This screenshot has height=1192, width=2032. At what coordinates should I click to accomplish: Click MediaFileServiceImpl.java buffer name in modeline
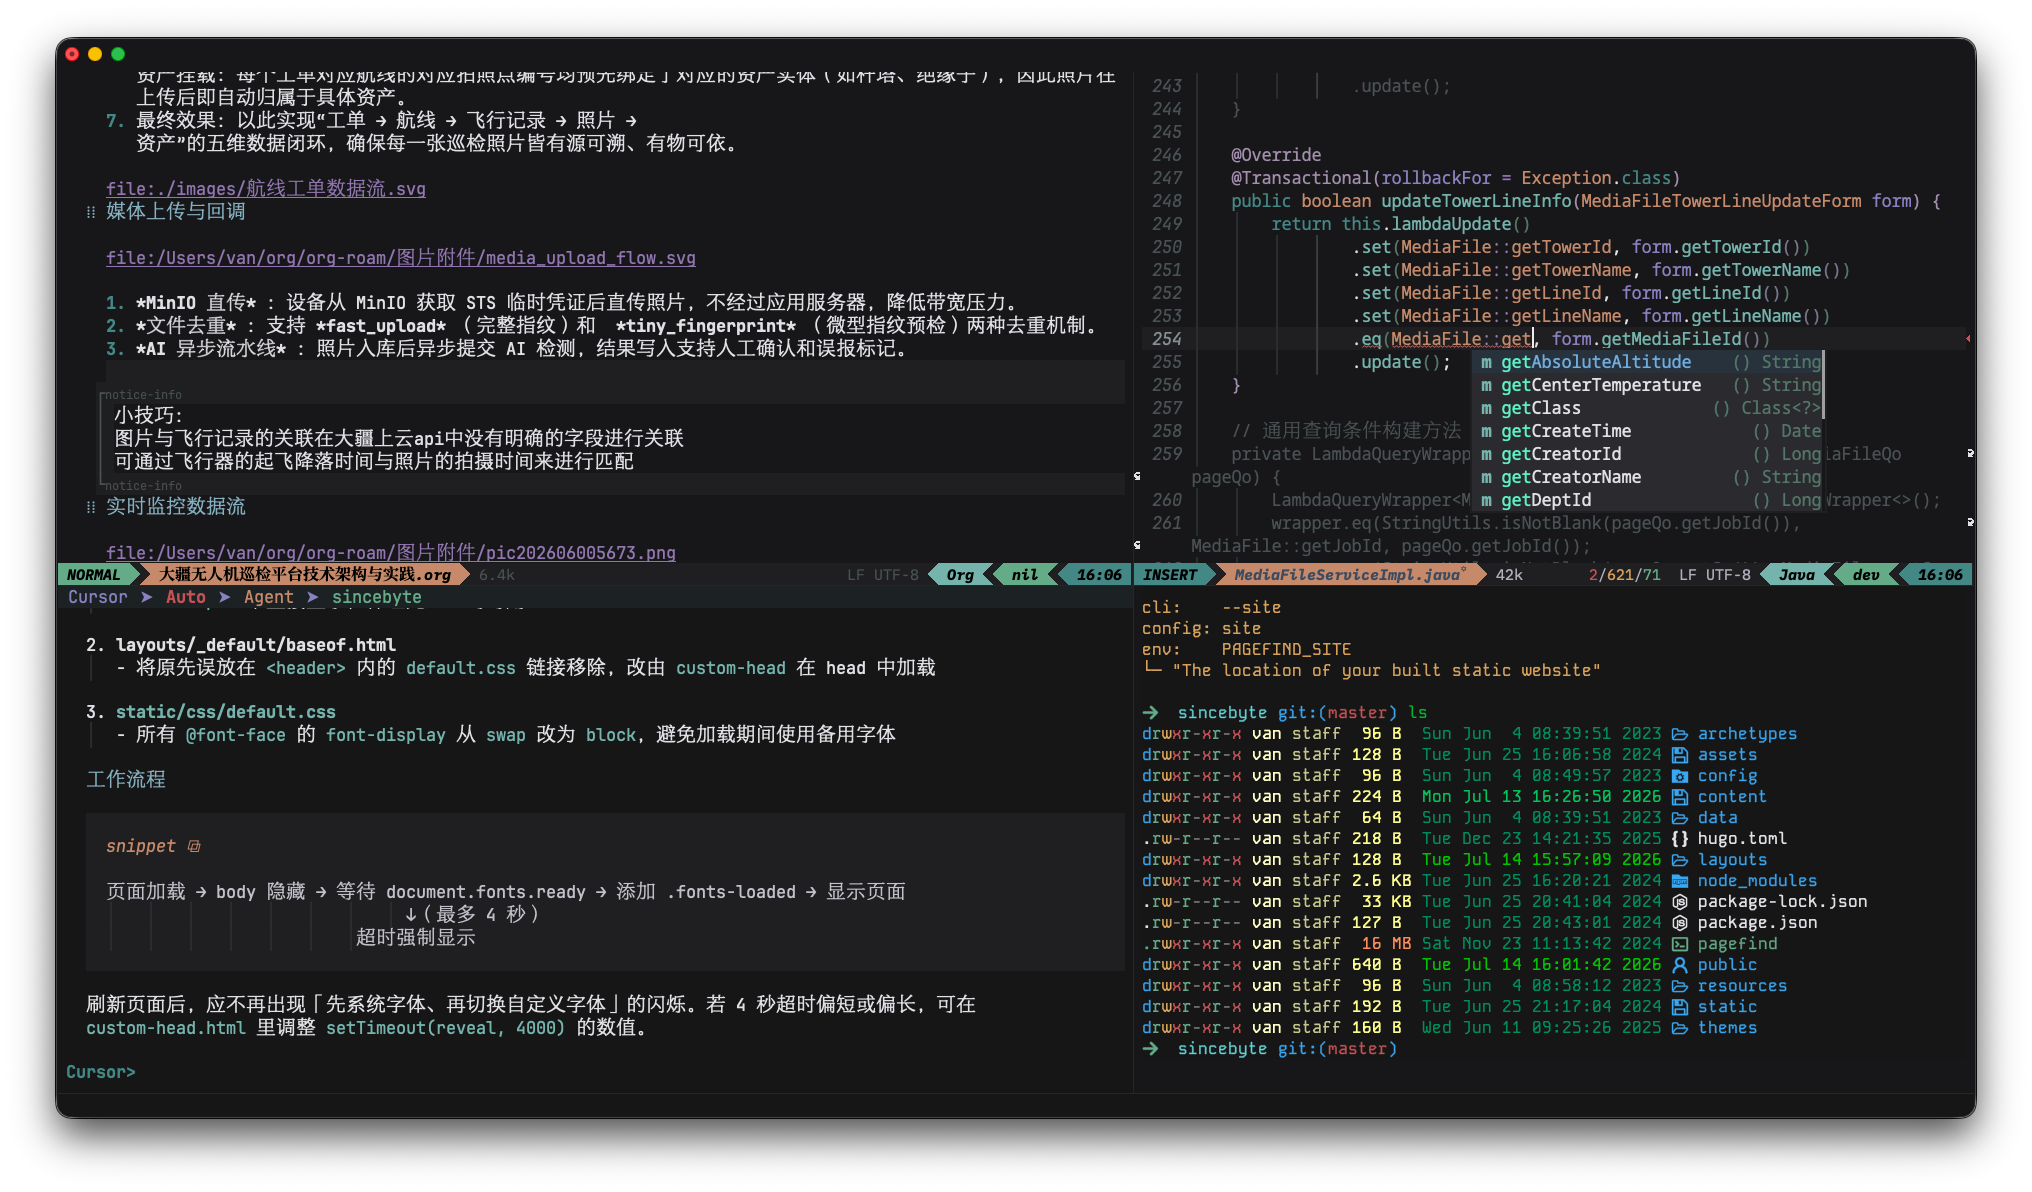(1349, 575)
